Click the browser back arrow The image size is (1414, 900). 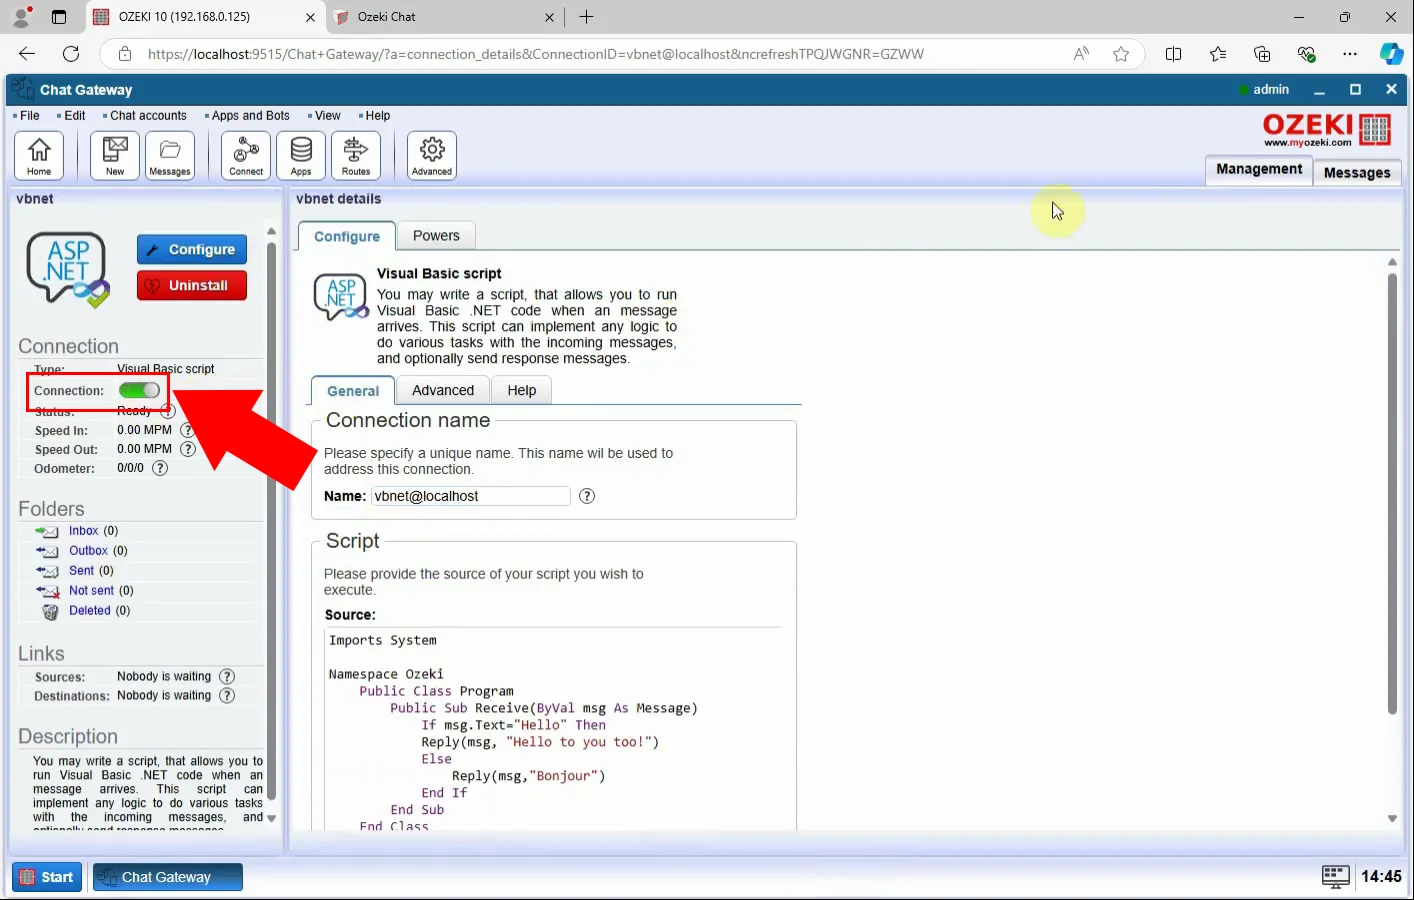pos(27,54)
